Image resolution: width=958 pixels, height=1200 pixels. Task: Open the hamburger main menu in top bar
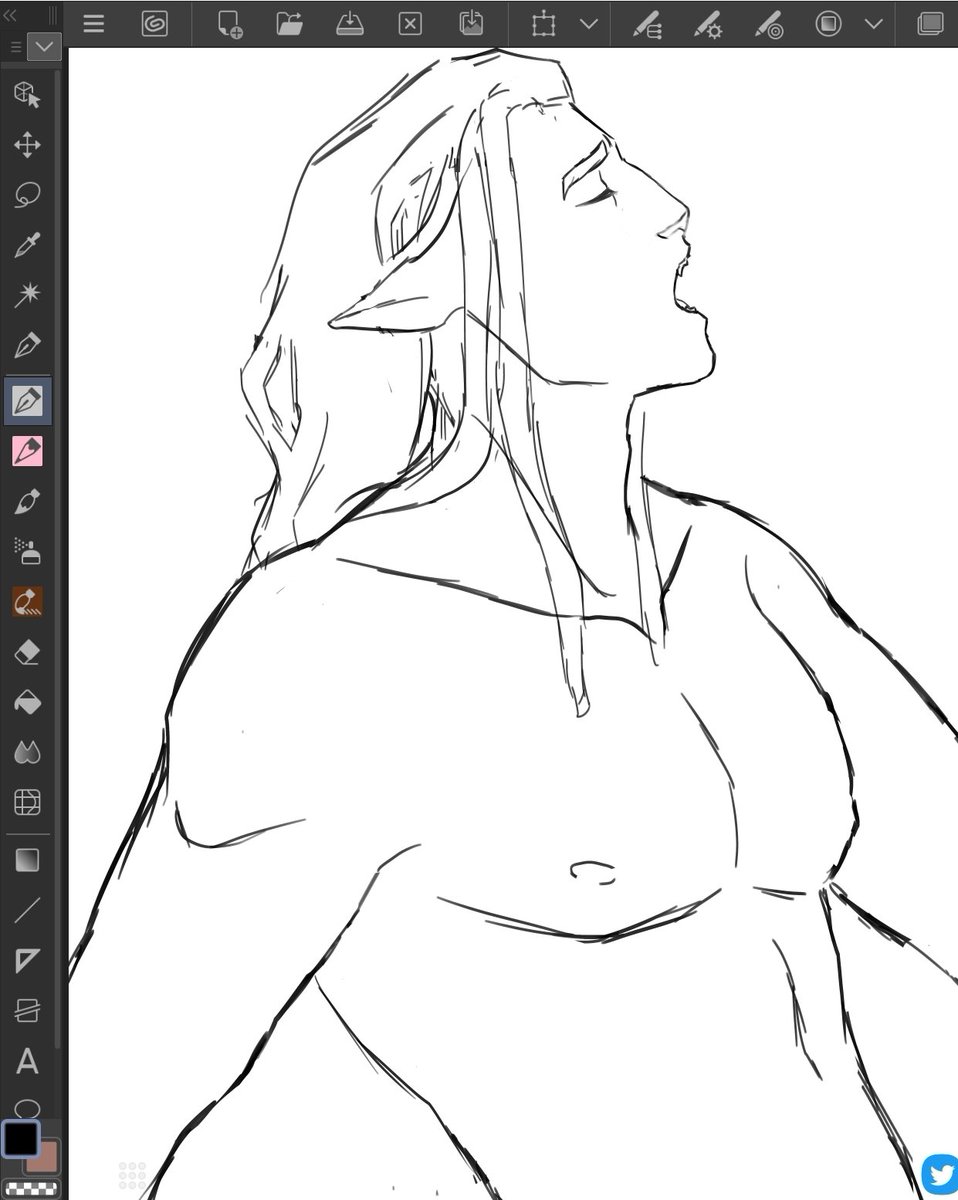point(94,24)
